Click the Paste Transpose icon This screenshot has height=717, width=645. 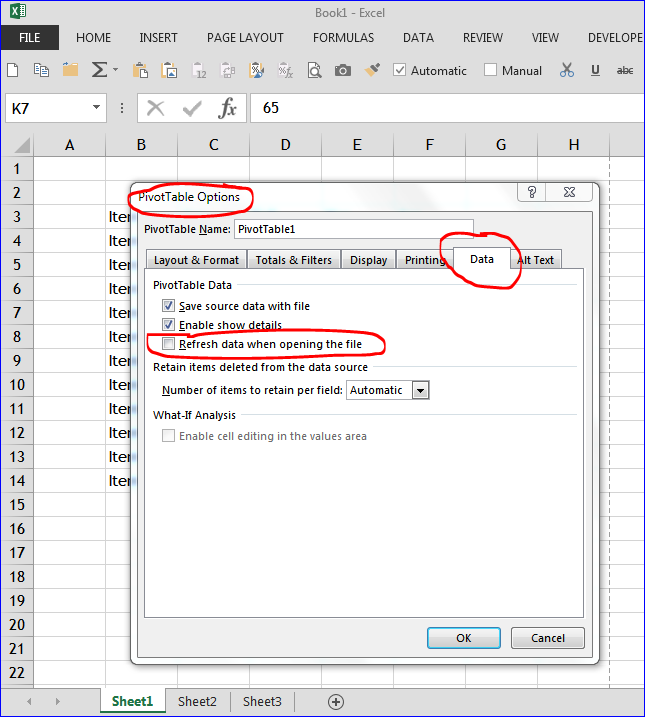[x=228, y=70]
